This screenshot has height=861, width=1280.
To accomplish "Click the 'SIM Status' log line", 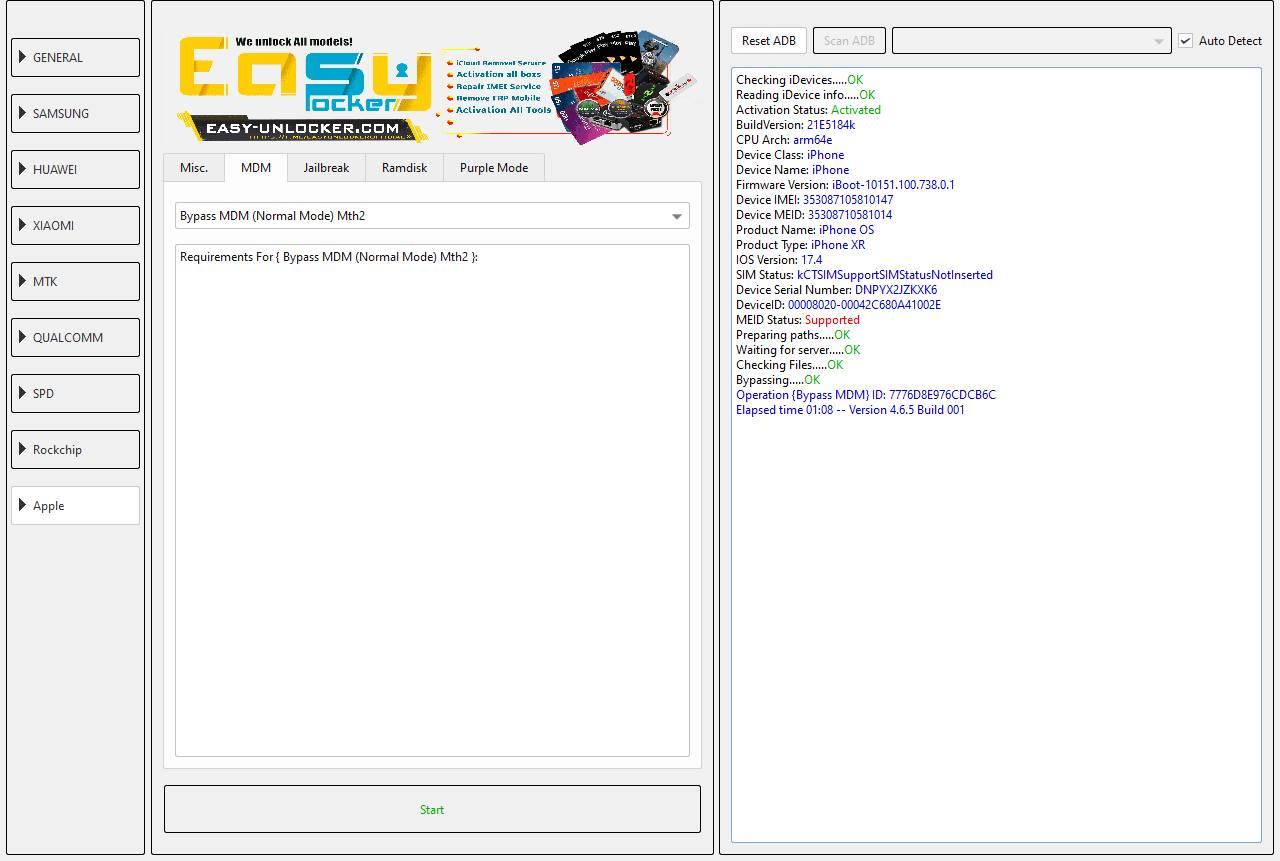I will point(864,275).
